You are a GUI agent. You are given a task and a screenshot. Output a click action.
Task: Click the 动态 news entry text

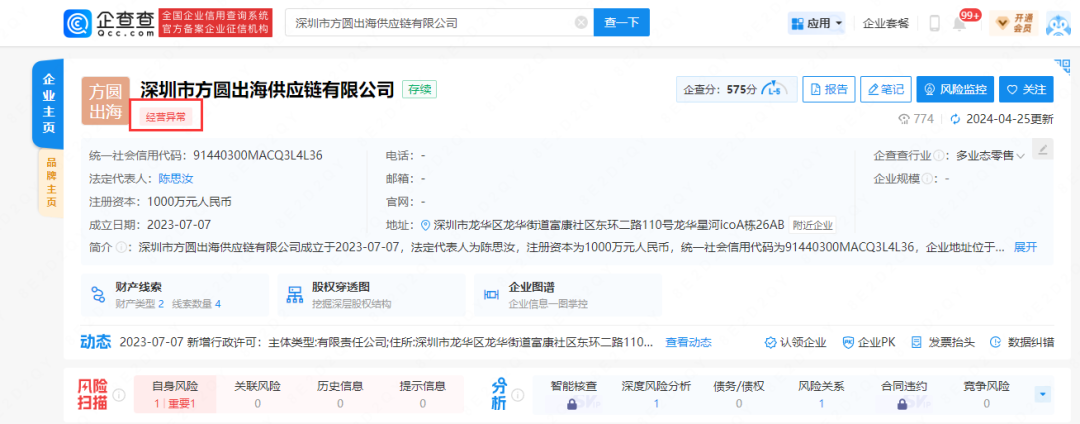click(386, 342)
